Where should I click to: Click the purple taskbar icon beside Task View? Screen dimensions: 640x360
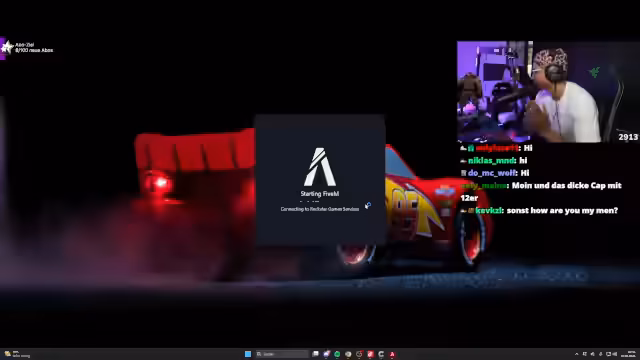click(327, 354)
